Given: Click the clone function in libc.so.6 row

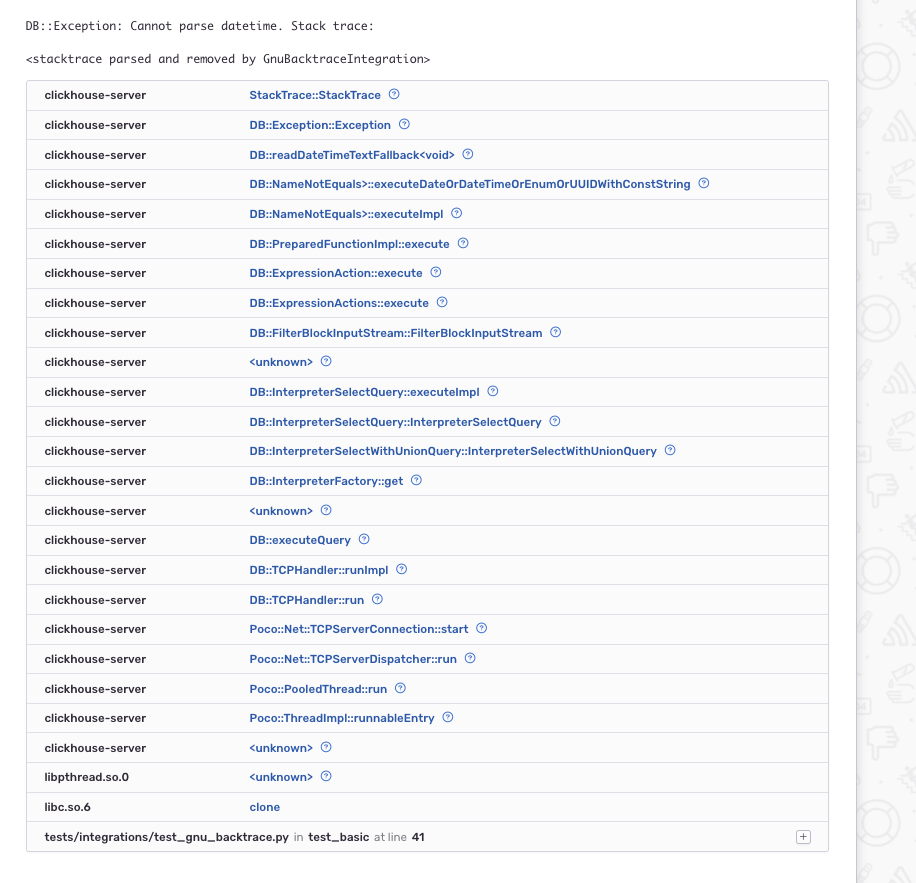Looking at the screenshot, I should (x=265, y=807).
